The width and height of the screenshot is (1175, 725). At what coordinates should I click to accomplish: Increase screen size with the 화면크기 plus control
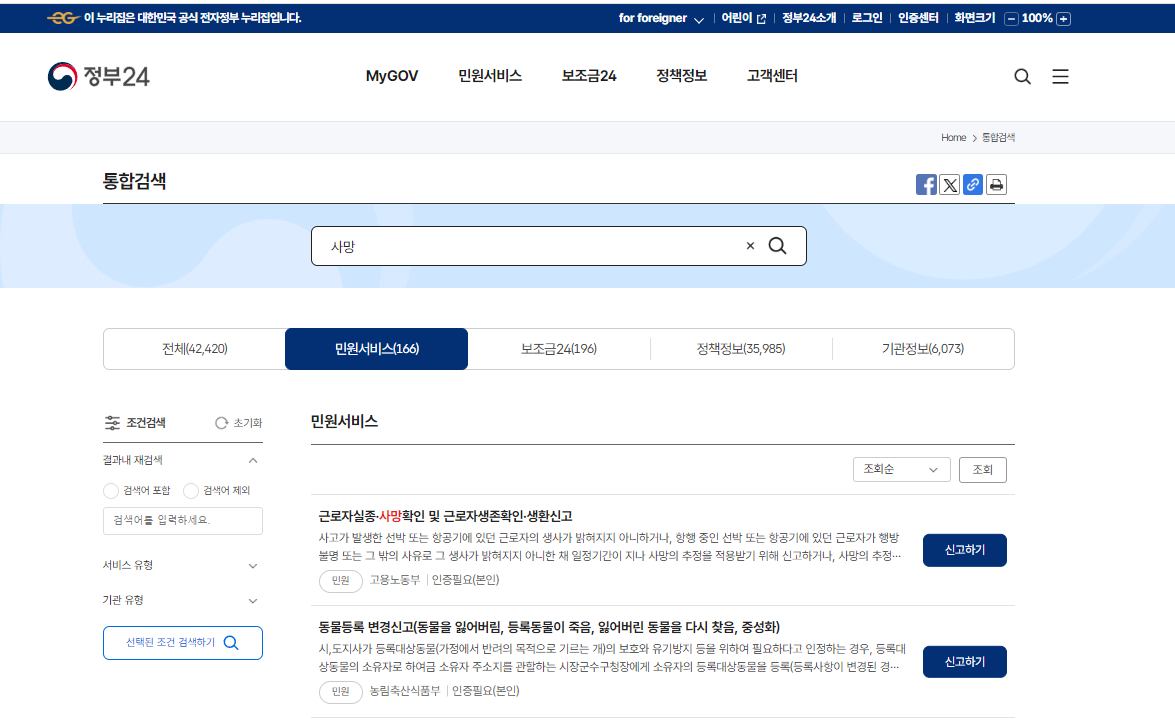pos(1062,17)
